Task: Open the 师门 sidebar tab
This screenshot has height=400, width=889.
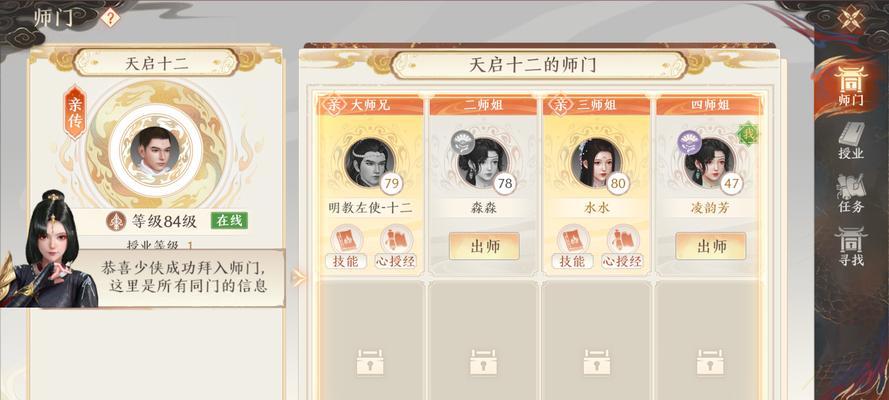Action: tap(850, 86)
